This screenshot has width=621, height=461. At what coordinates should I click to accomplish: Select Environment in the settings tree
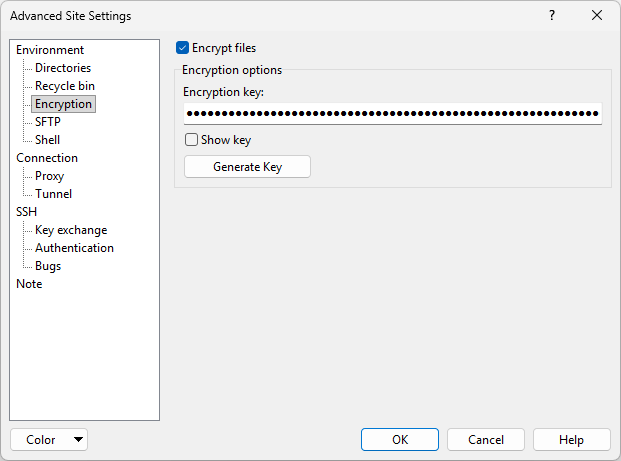click(50, 50)
